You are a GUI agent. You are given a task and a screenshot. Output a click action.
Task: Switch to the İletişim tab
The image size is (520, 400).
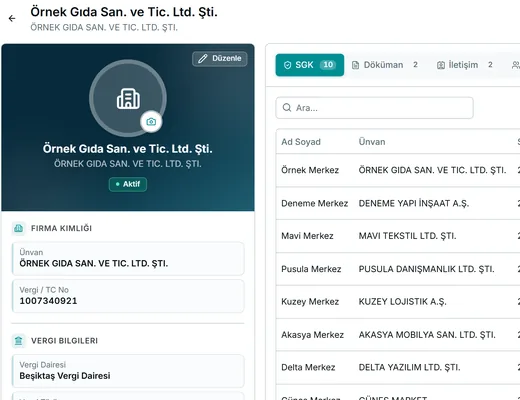[x=464, y=65]
